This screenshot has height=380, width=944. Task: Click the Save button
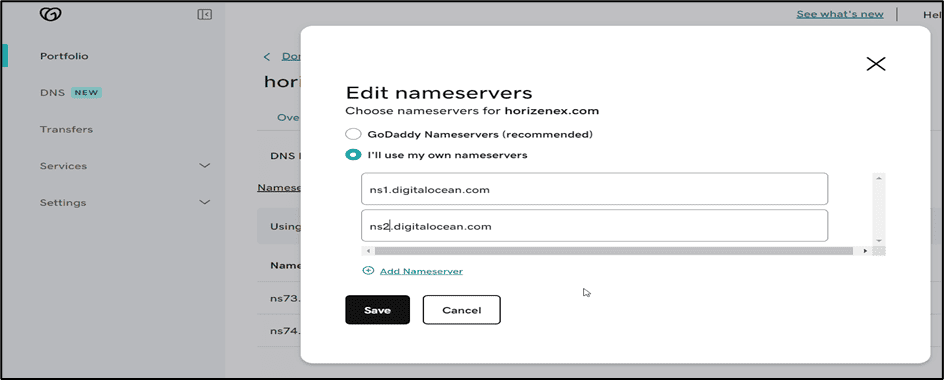[377, 310]
